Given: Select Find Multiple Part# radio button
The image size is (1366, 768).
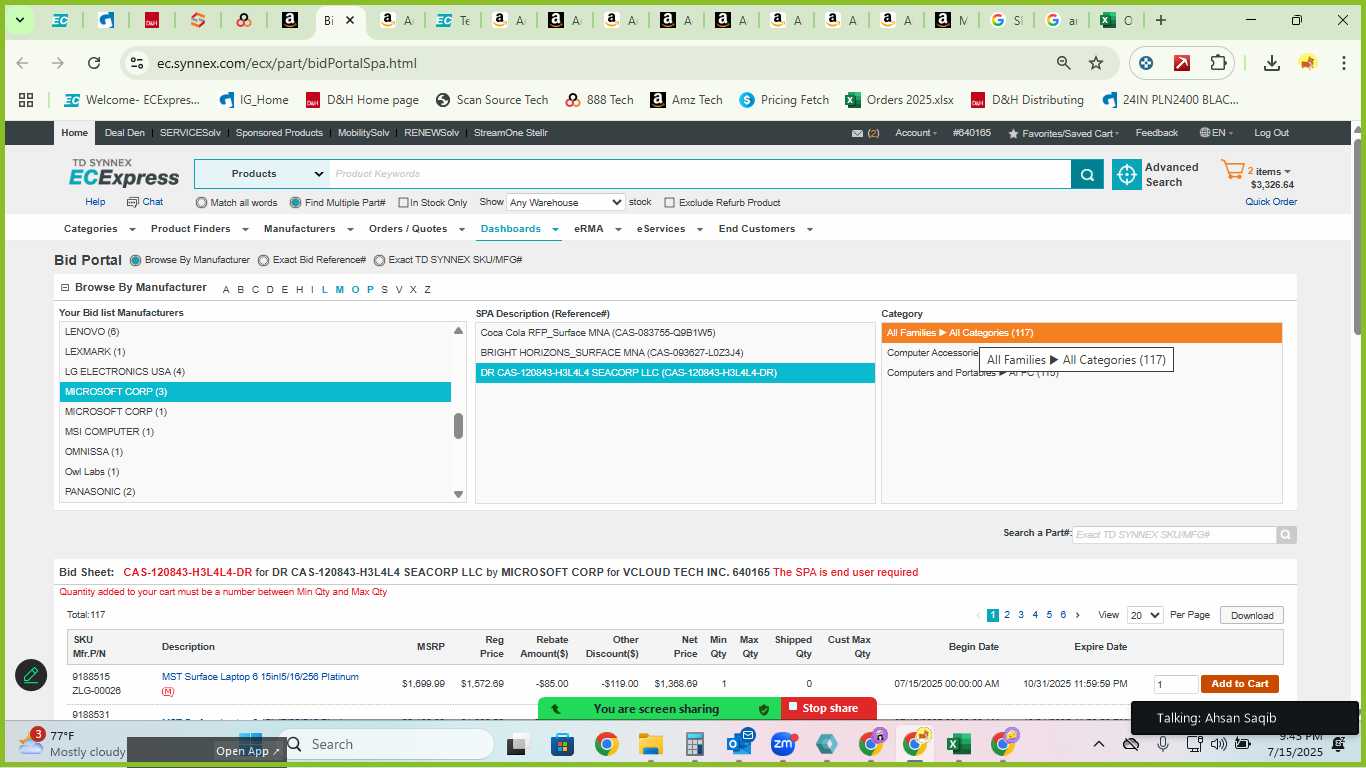Looking at the screenshot, I should click(x=295, y=202).
